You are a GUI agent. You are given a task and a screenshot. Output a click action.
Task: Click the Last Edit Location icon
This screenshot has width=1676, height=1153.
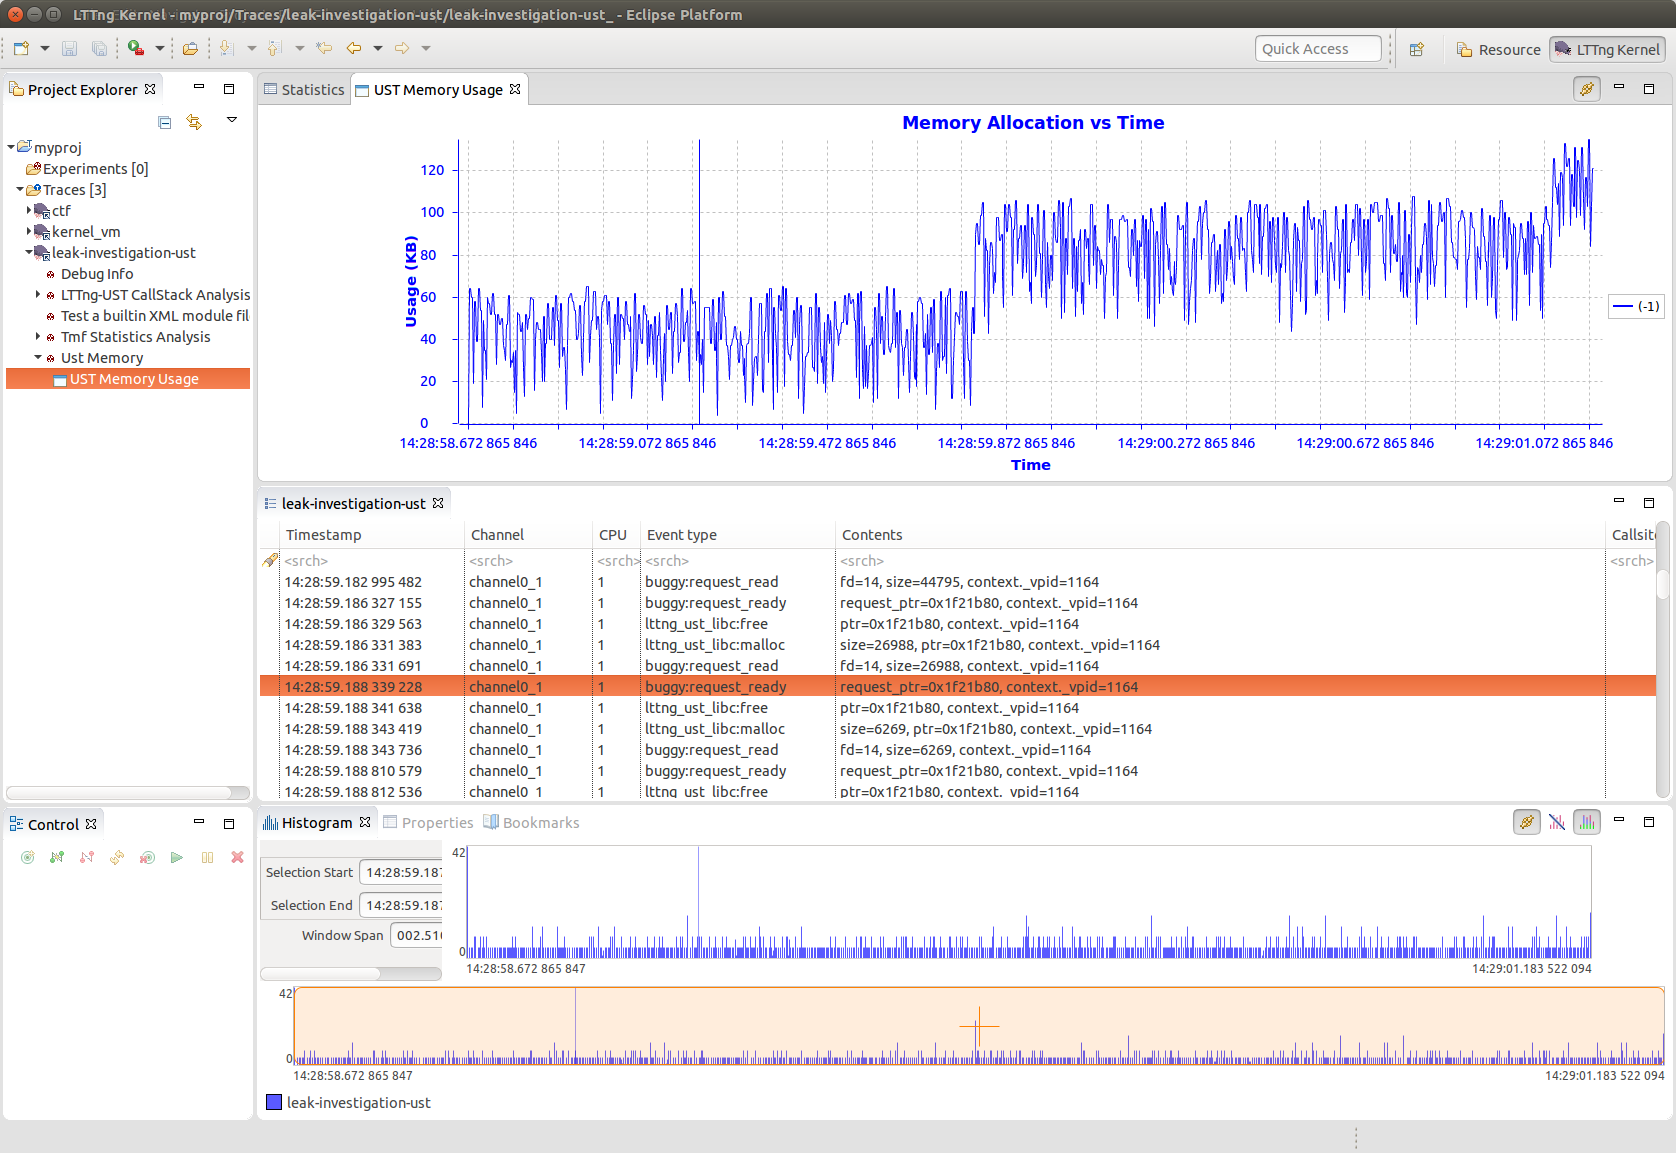324,48
